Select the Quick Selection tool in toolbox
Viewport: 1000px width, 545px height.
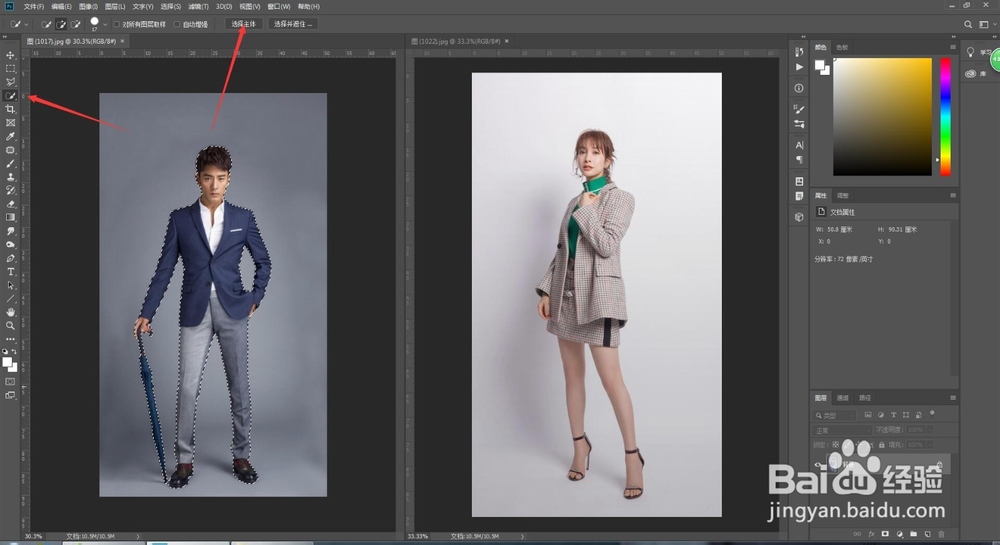[10, 96]
